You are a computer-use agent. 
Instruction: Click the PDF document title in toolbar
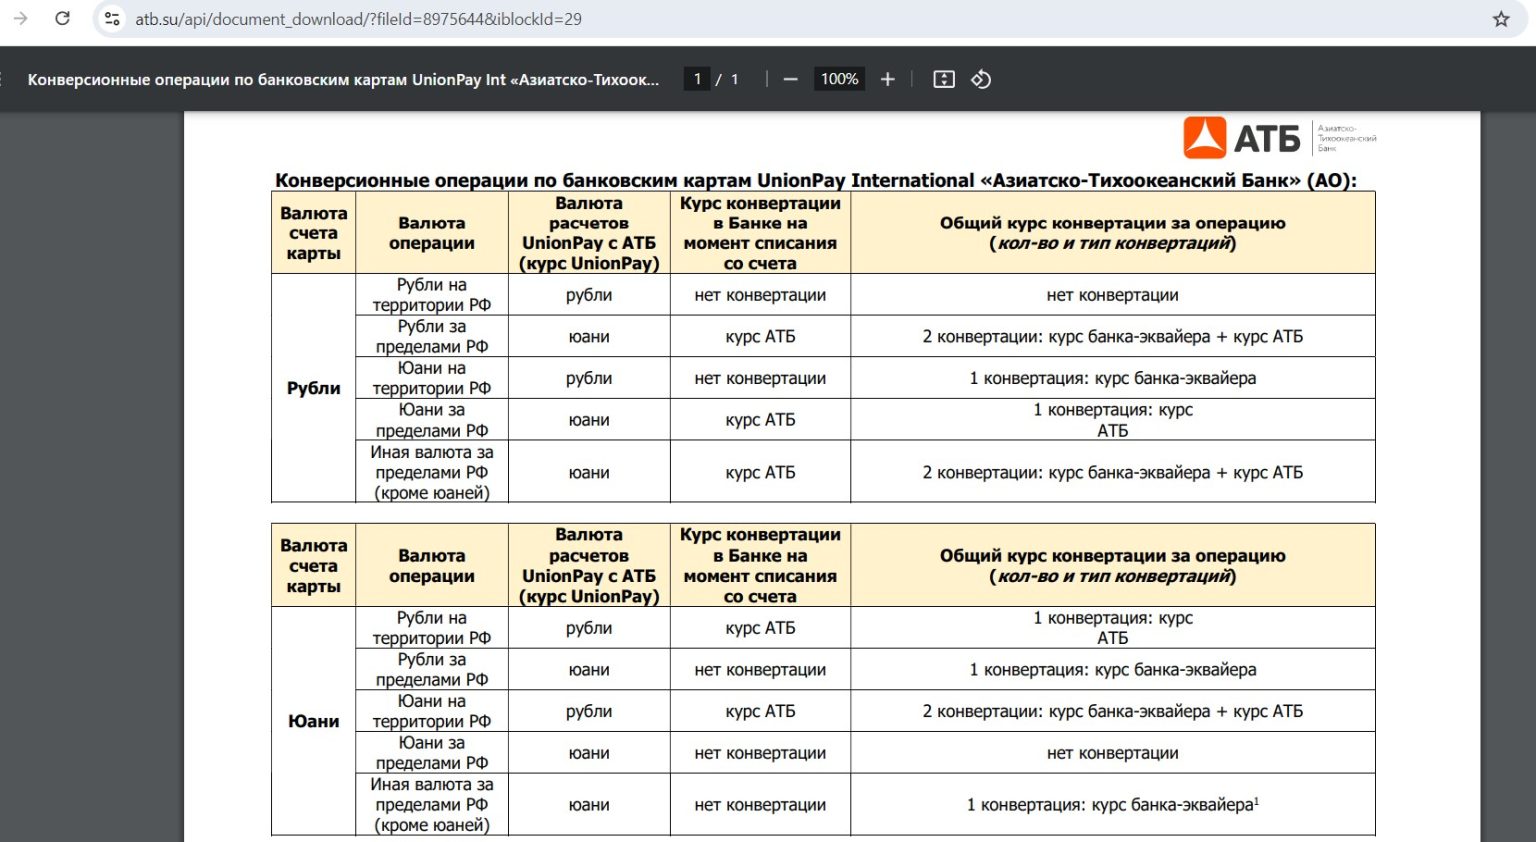tap(343, 79)
